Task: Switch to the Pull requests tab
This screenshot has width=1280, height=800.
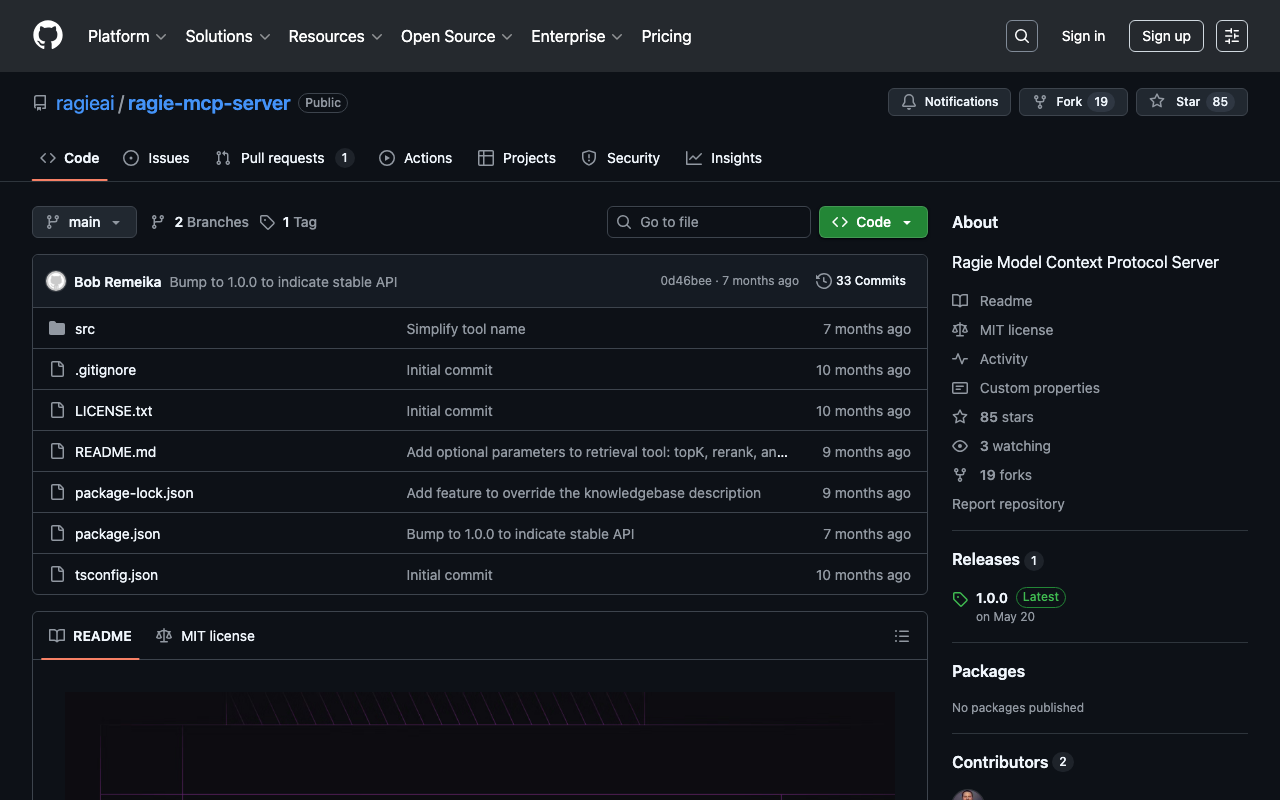Action: [283, 158]
